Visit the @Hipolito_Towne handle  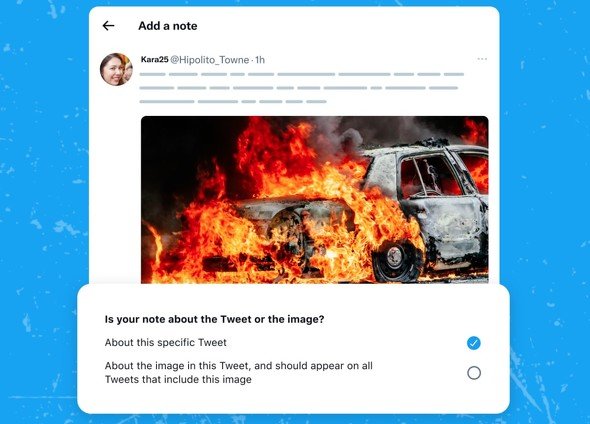210,60
